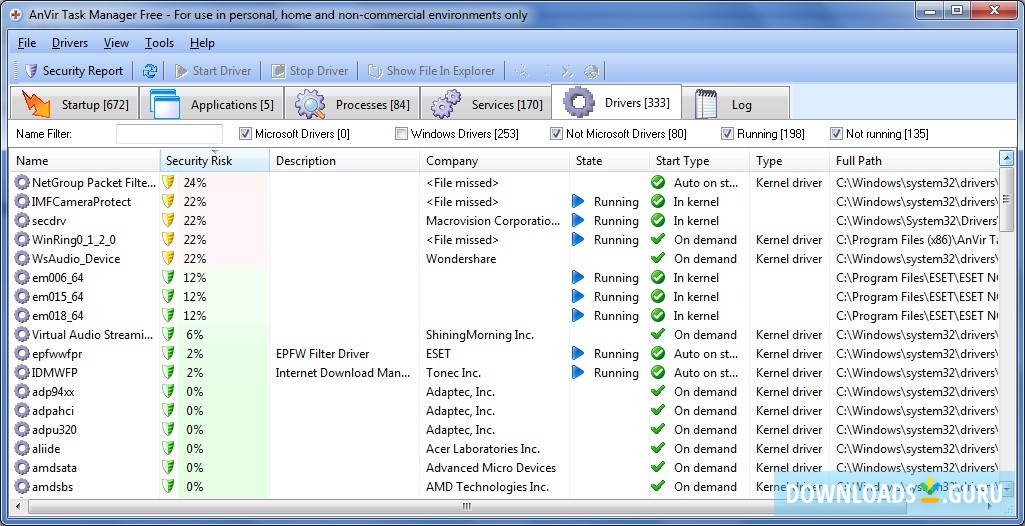Click the horizontal scrollbar thumb
This screenshot has height=526, width=1025.
pos(467,506)
